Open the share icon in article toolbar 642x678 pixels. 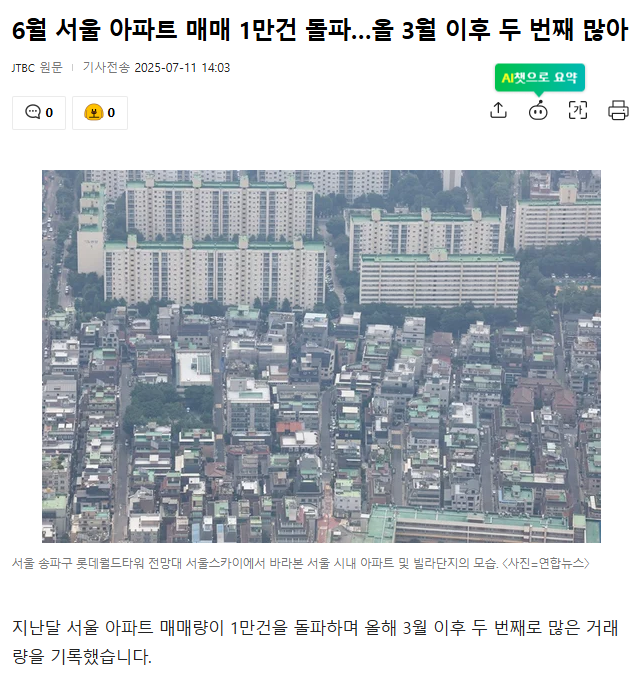tap(498, 110)
